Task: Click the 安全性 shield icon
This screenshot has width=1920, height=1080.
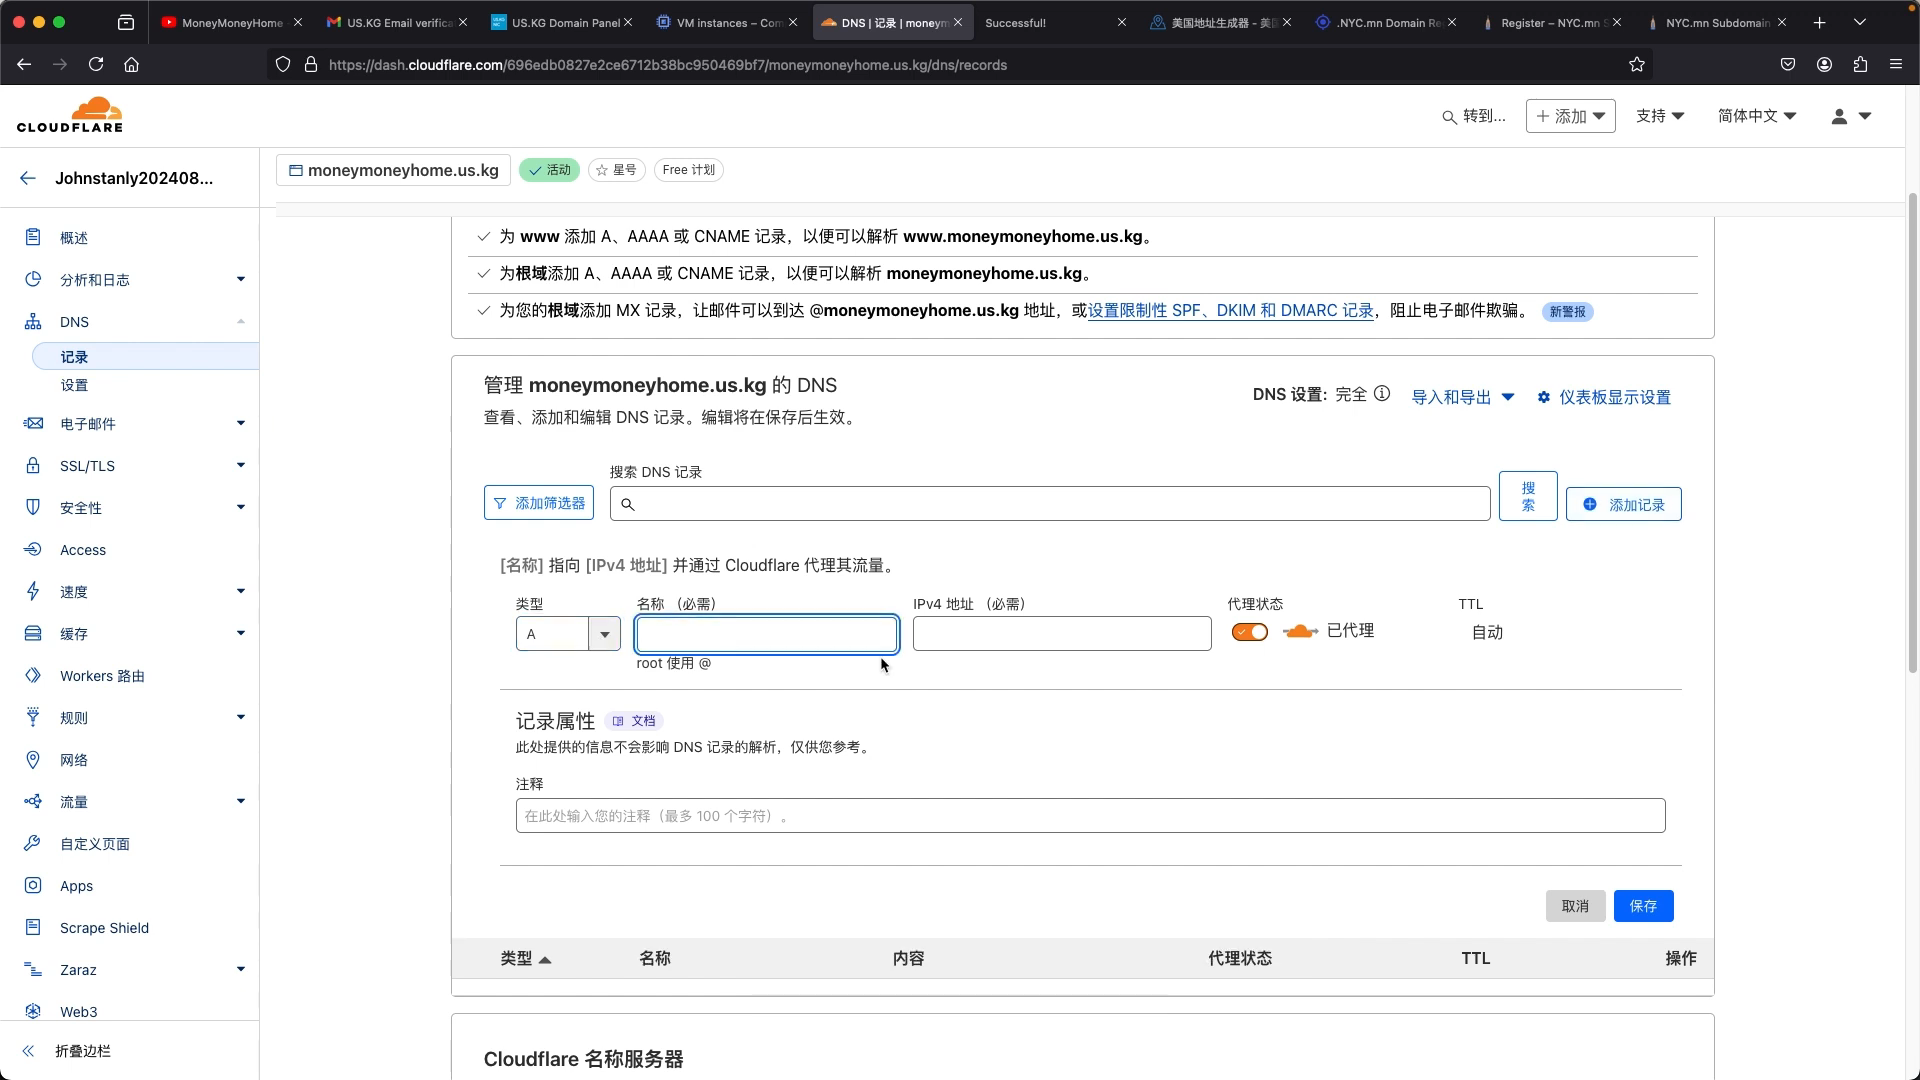Action: [33, 507]
